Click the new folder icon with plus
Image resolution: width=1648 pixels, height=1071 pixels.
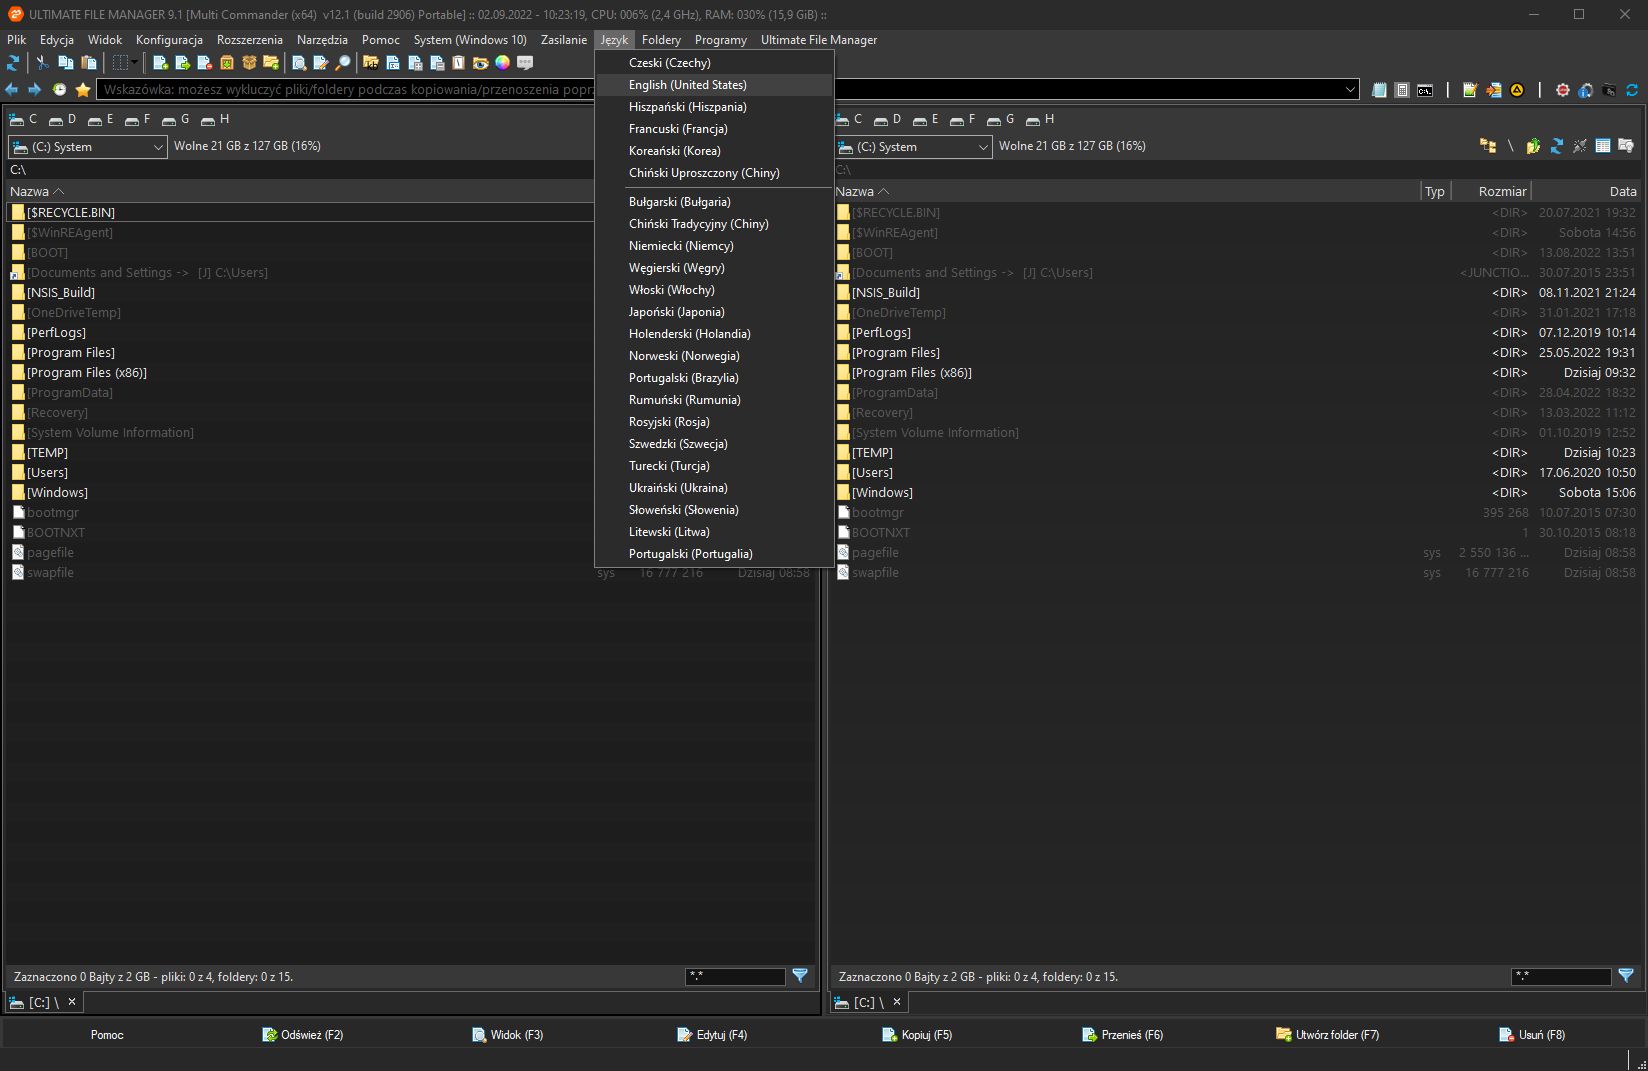271,62
